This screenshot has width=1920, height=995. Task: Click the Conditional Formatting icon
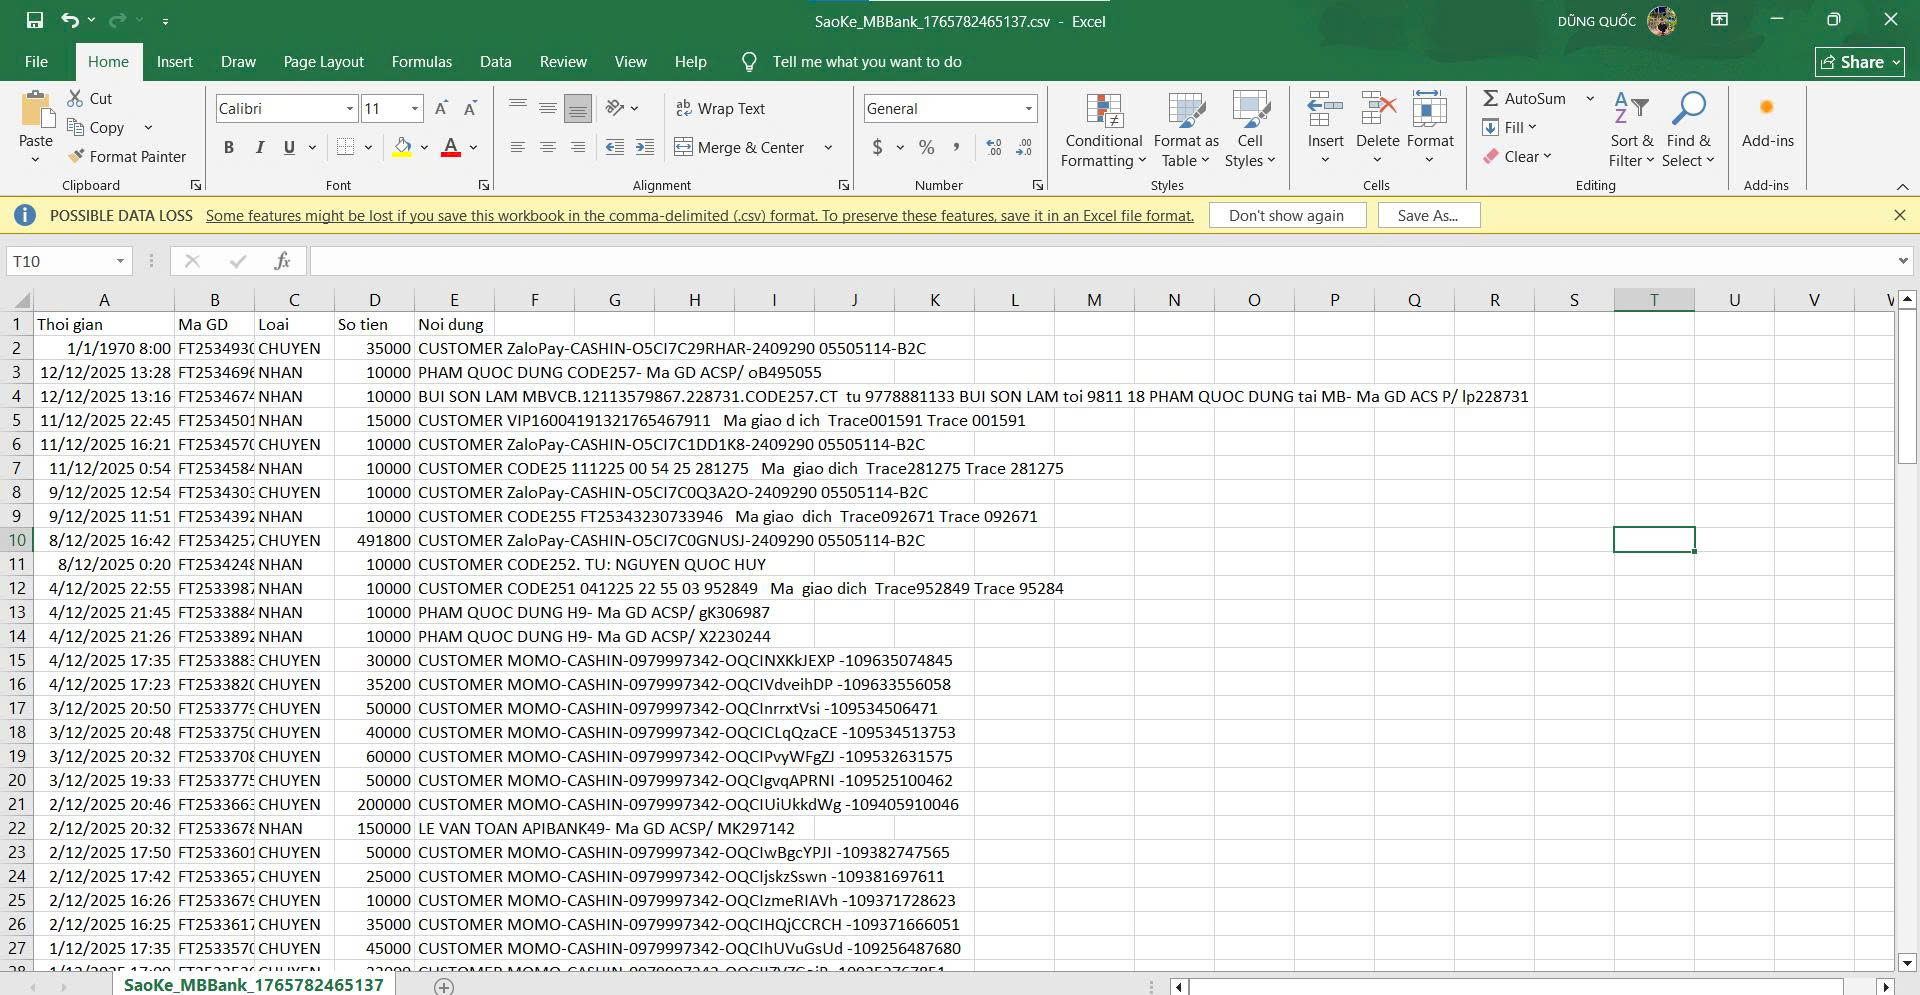[1104, 111]
